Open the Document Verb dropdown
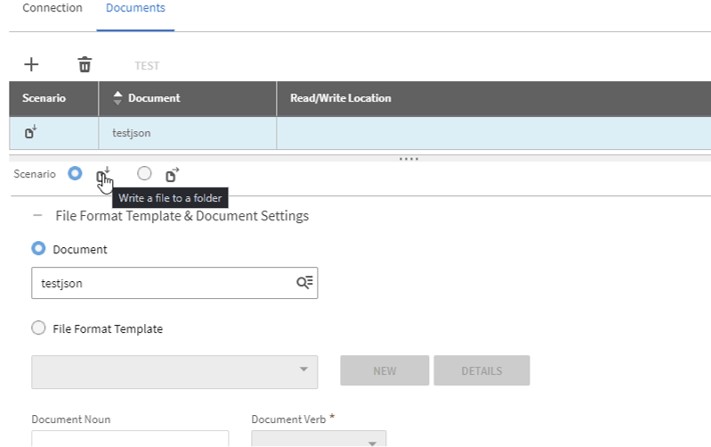Image resolution: width=711 pixels, height=447 pixels. [x=319, y=439]
